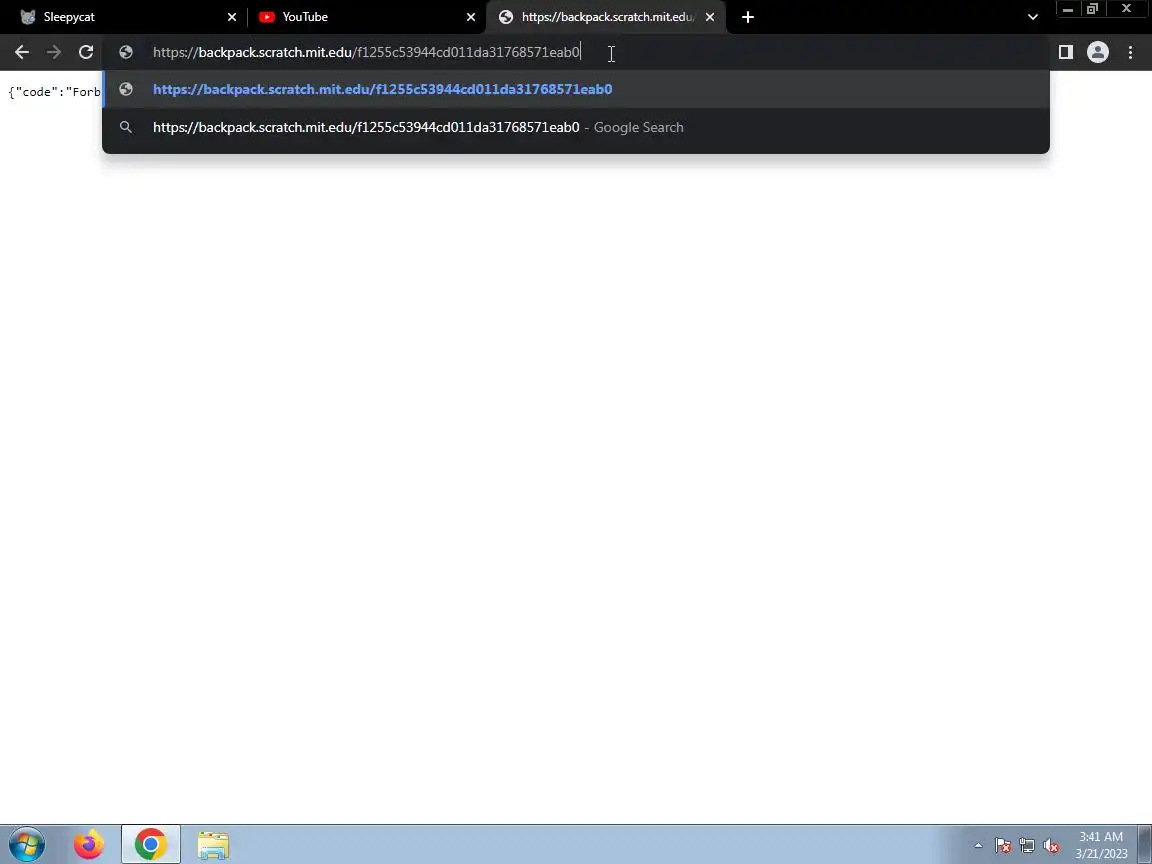The height and width of the screenshot is (864, 1152).
Task: Select the backpack.scratch.mit.edu tab
Action: coord(606,17)
